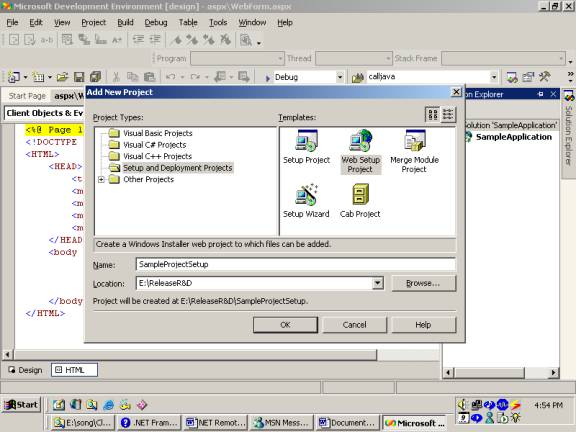This screenshot has height=432, width=576.
Task: Open the Debug menu
Action: point(156,22)
